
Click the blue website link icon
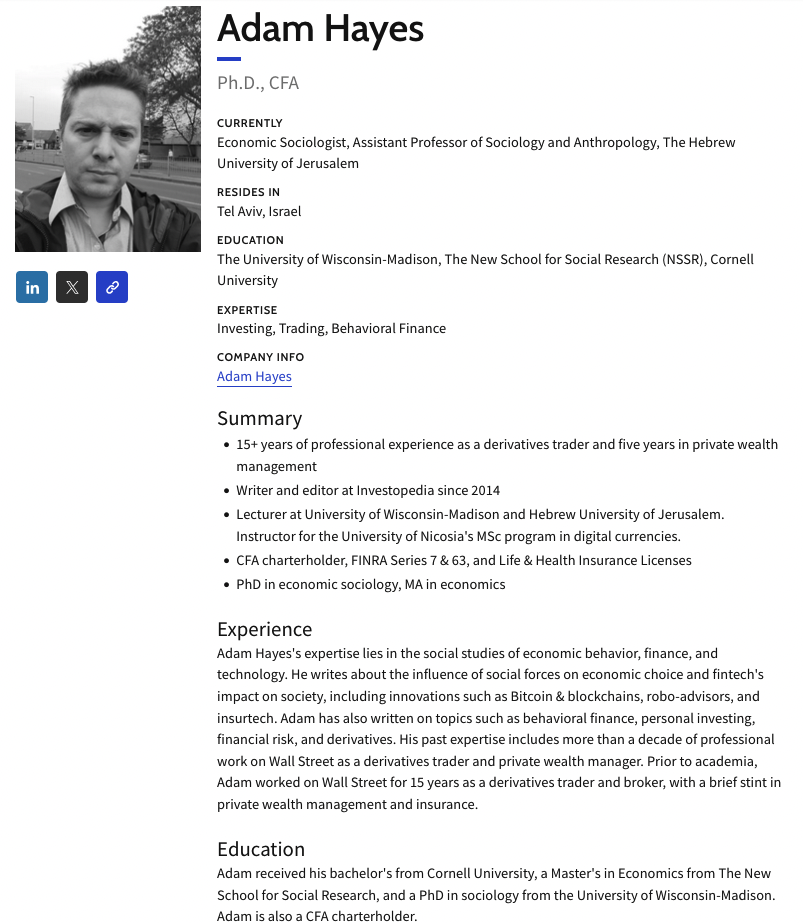[x=112, y=288]
